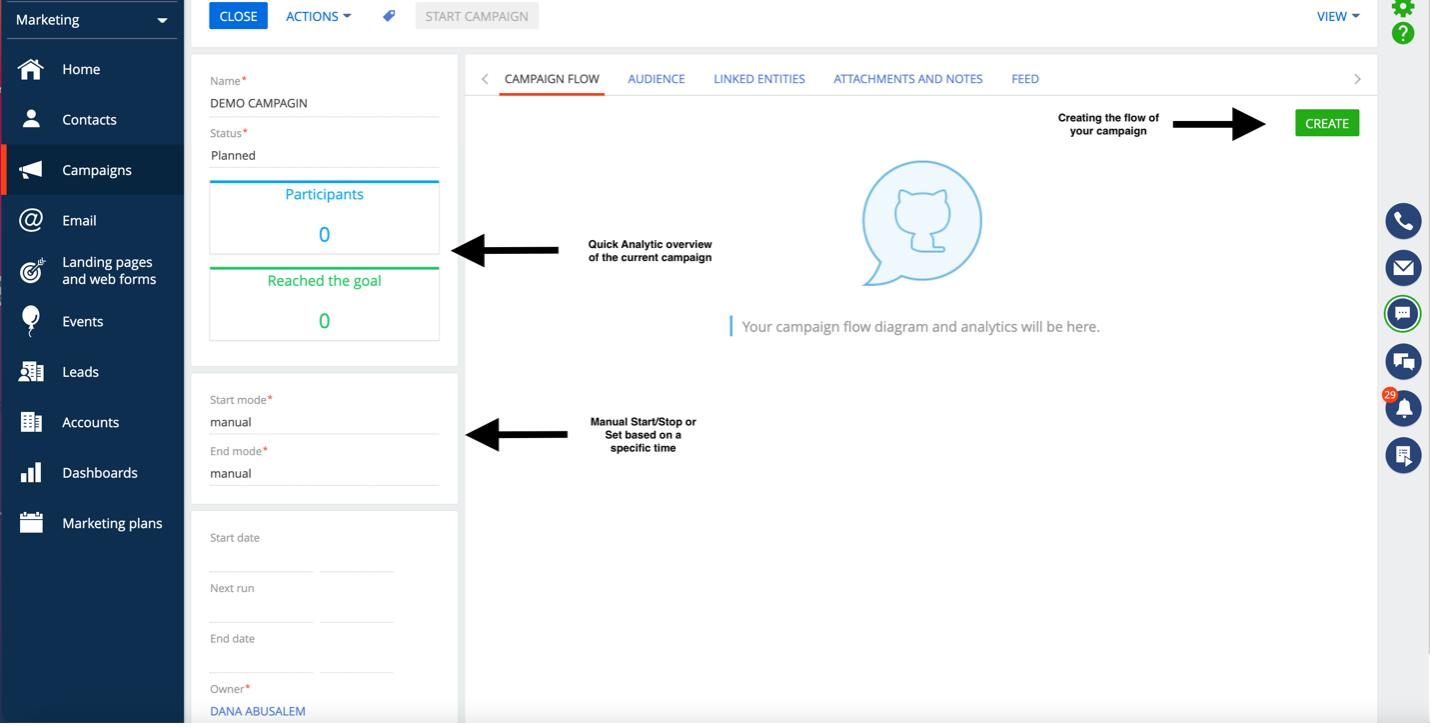This screenshot has width=1430, height=727.
Task: Click the blue Close button
Action: coord(238,16)
